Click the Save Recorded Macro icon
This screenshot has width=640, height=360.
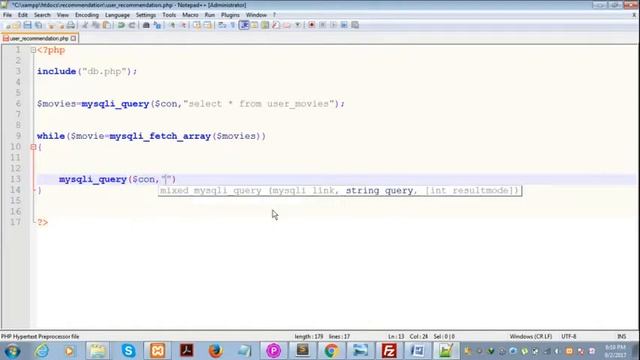tap(355, 25)
